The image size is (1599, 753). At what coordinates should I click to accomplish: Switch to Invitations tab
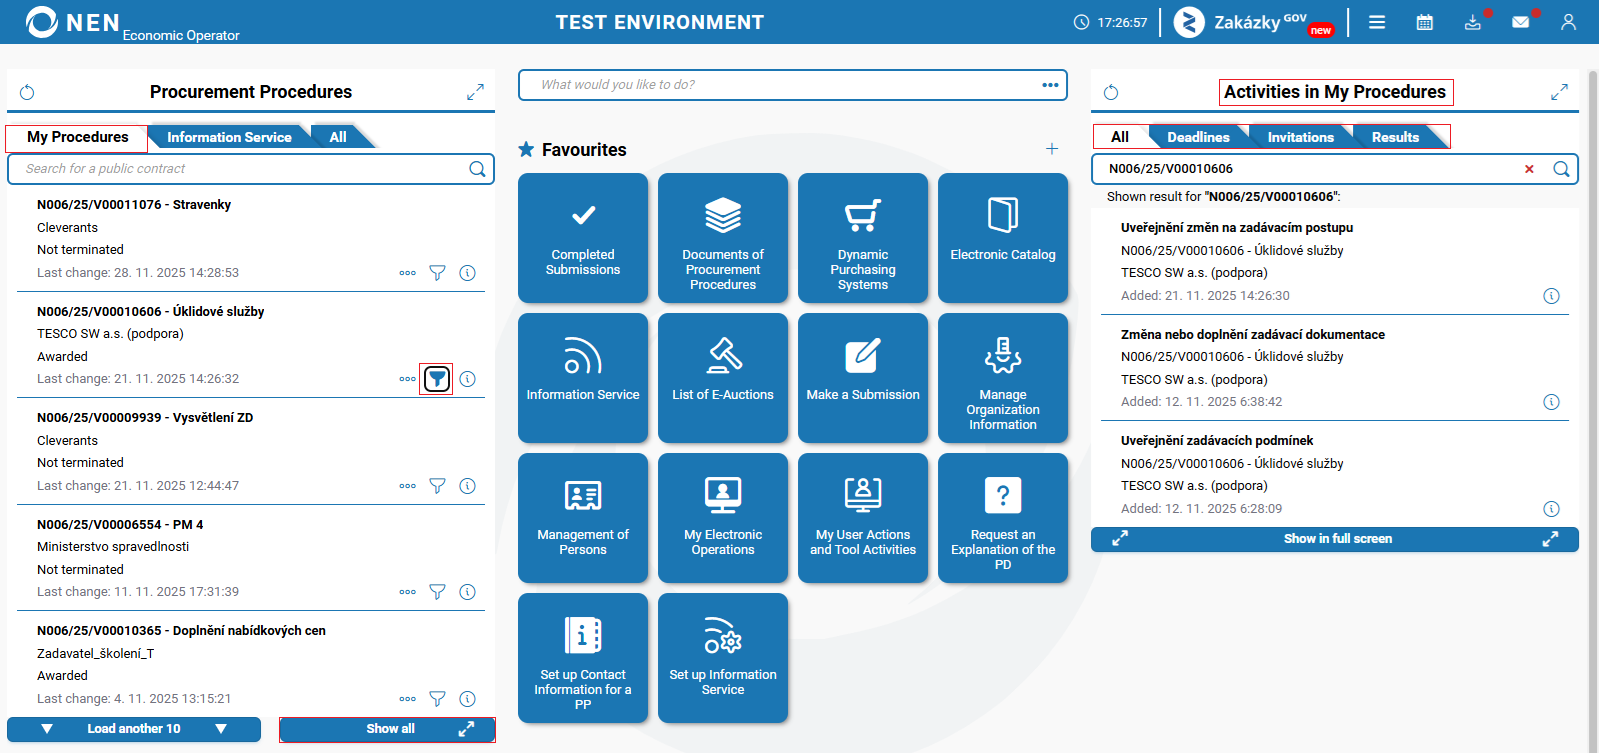1300,137
